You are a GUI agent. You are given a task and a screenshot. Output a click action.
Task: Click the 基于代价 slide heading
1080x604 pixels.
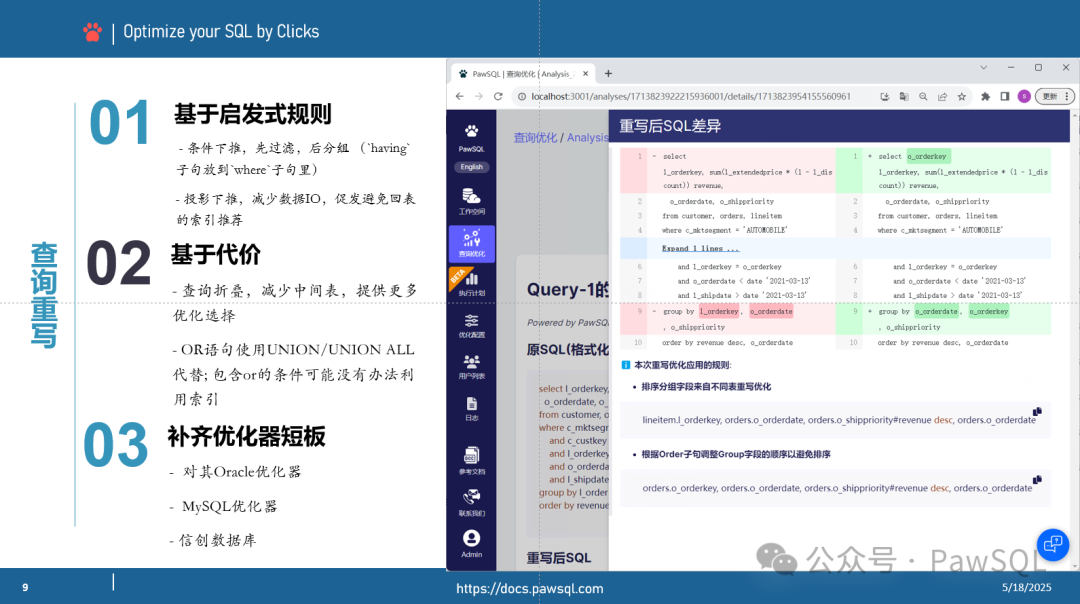(216, 255)
